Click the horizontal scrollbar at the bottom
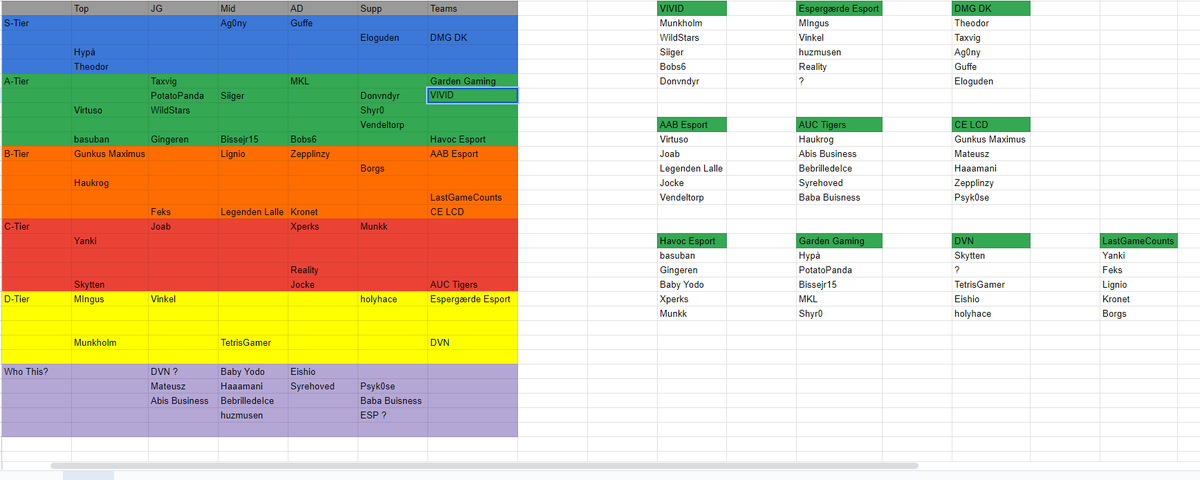 [x=483, y=465]
